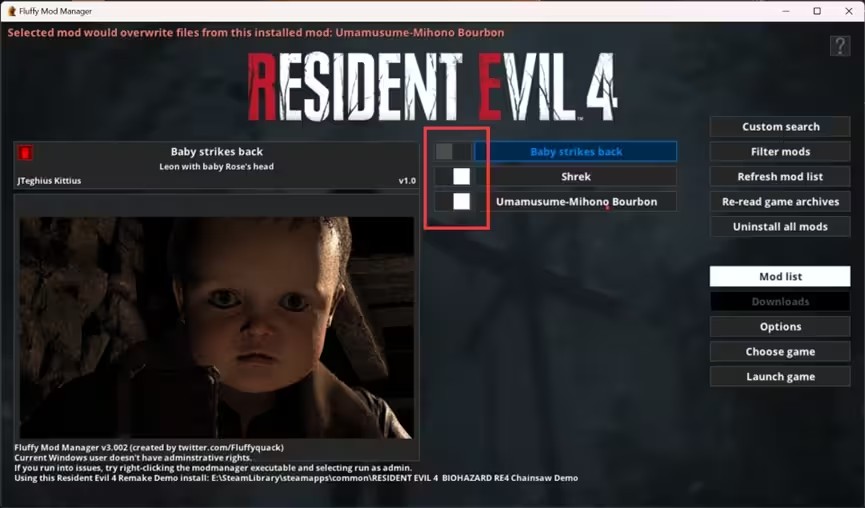This screenshot has width=865, height=508.
Task: Disable the Shrek mod toggle
Action: (453, 177)
